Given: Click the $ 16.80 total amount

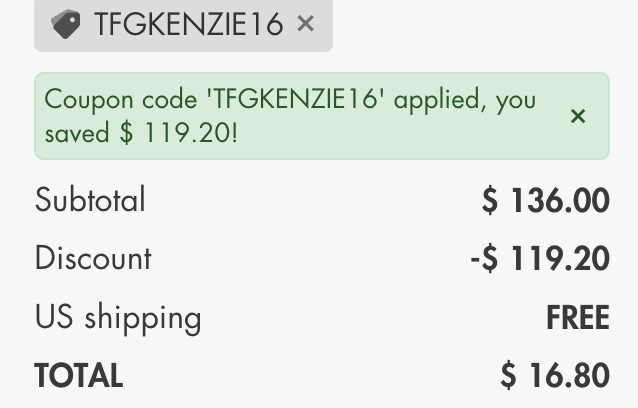Looking at the screenshot, I should [555, 376].
